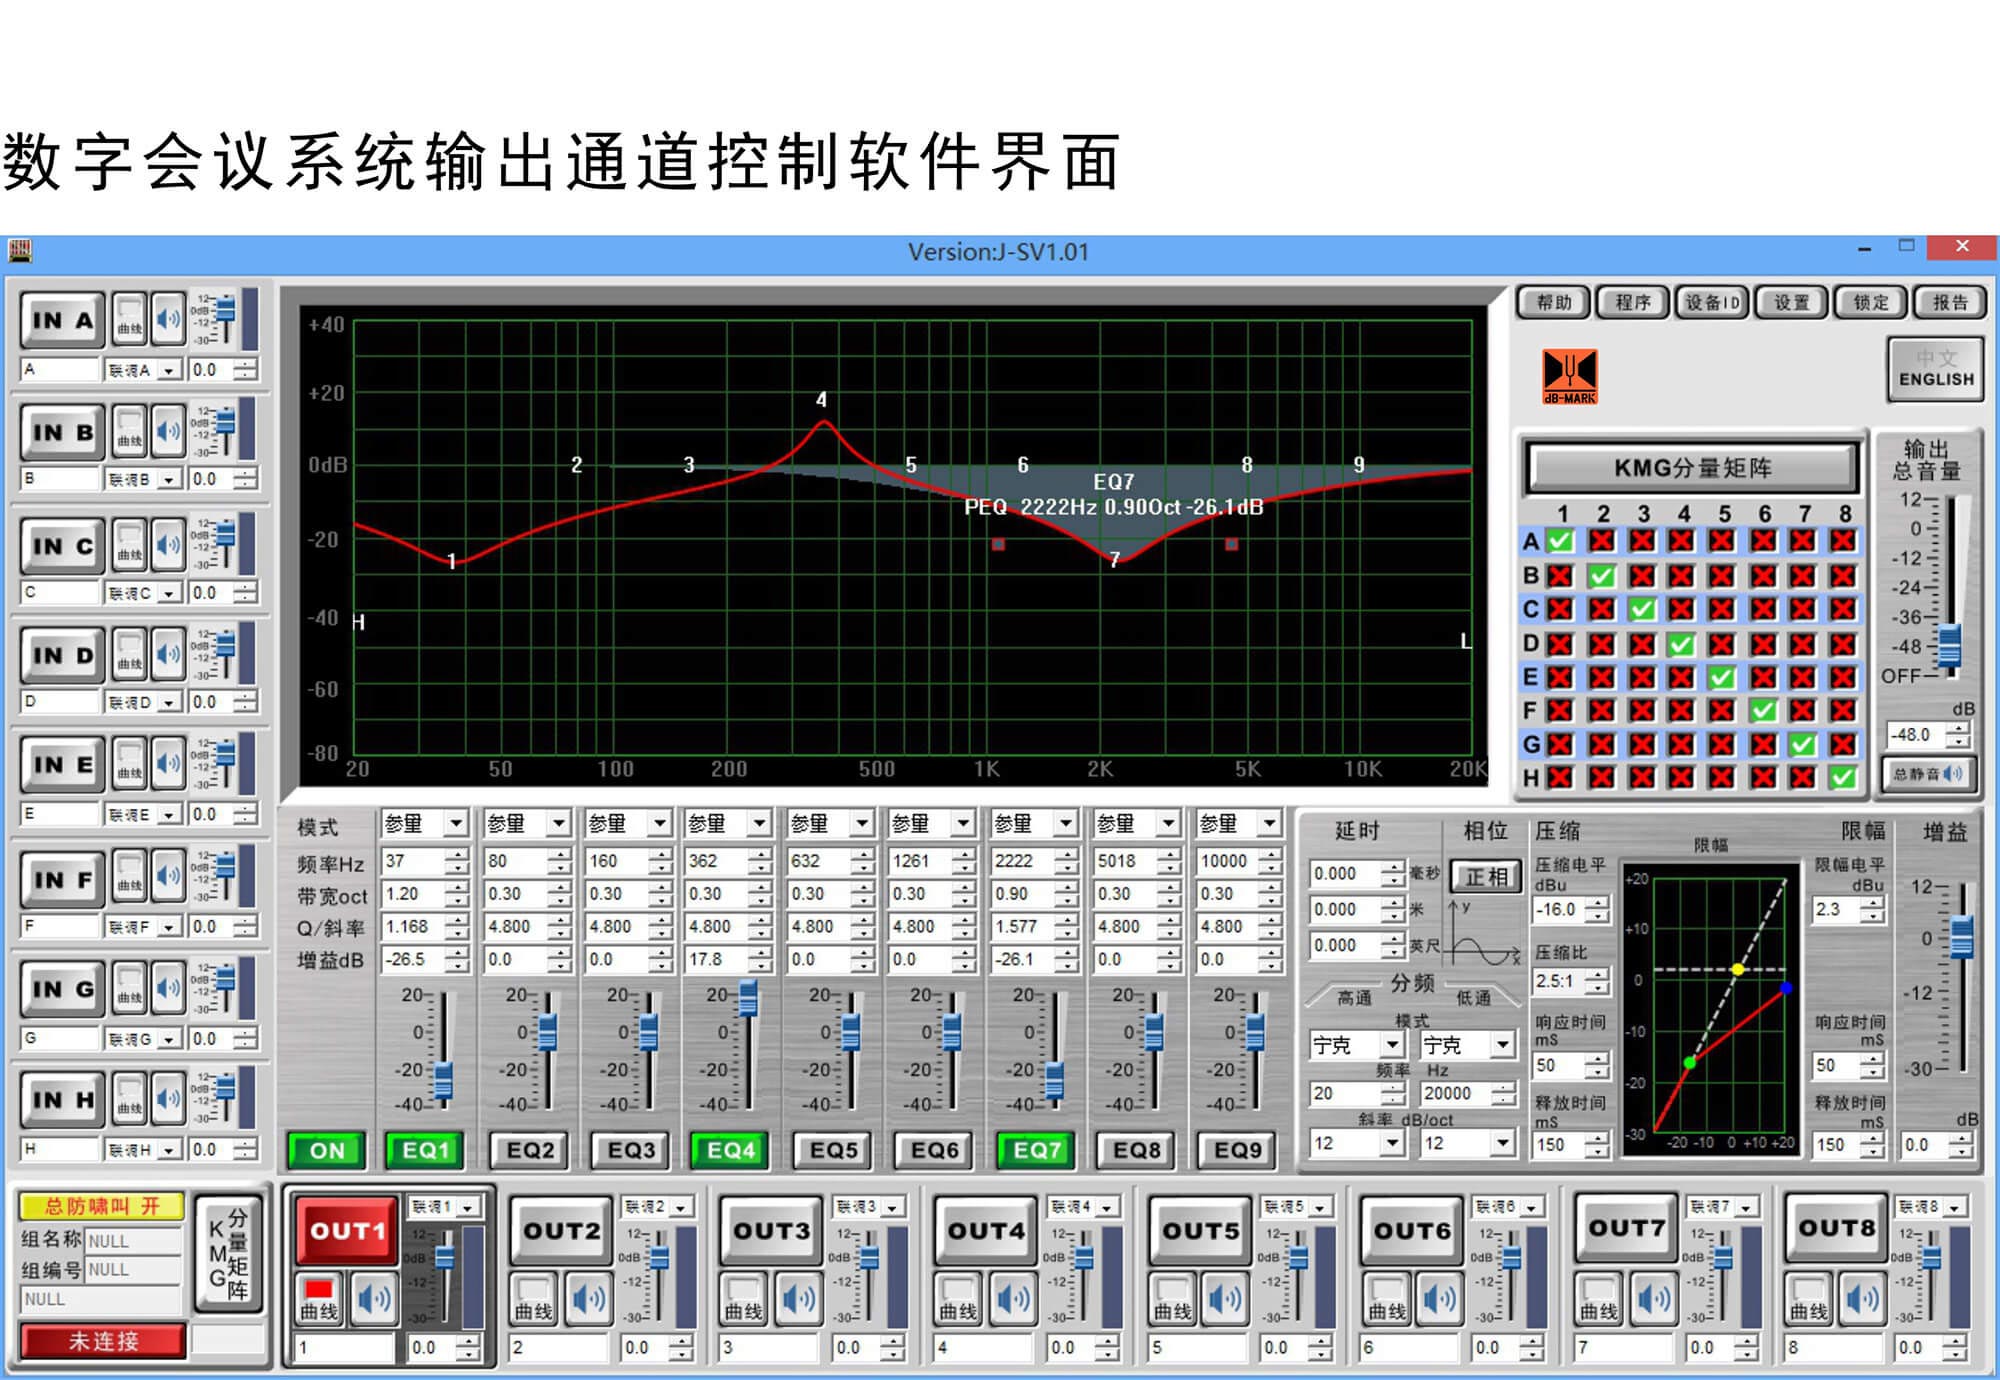The image size is (2000, 1380).
Task: Open the 设置 settings menu
Action: pos(1791,302)
